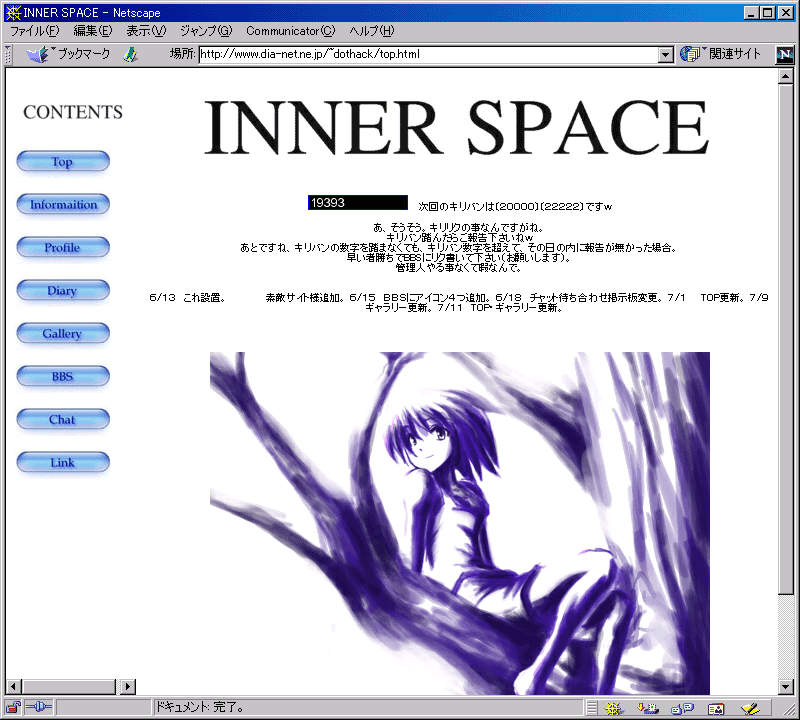Open the ジャンプ(G) menu
Viewport: 800px width, 720px height.
coord(206,31)
